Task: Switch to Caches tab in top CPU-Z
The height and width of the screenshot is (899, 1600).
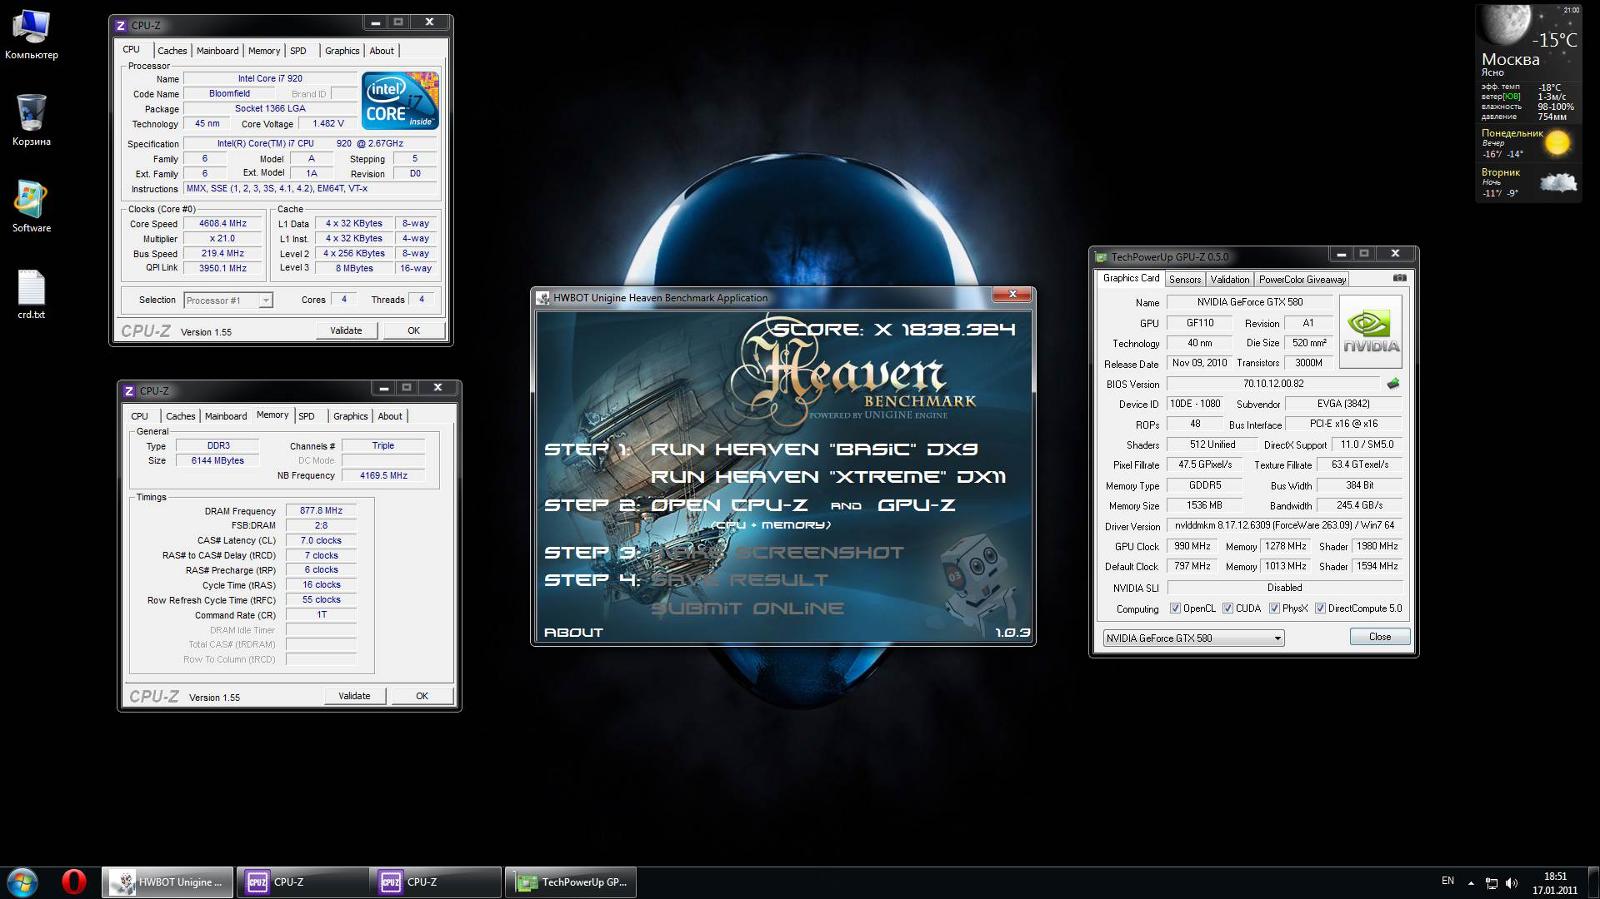Action: tap(172, 51)
